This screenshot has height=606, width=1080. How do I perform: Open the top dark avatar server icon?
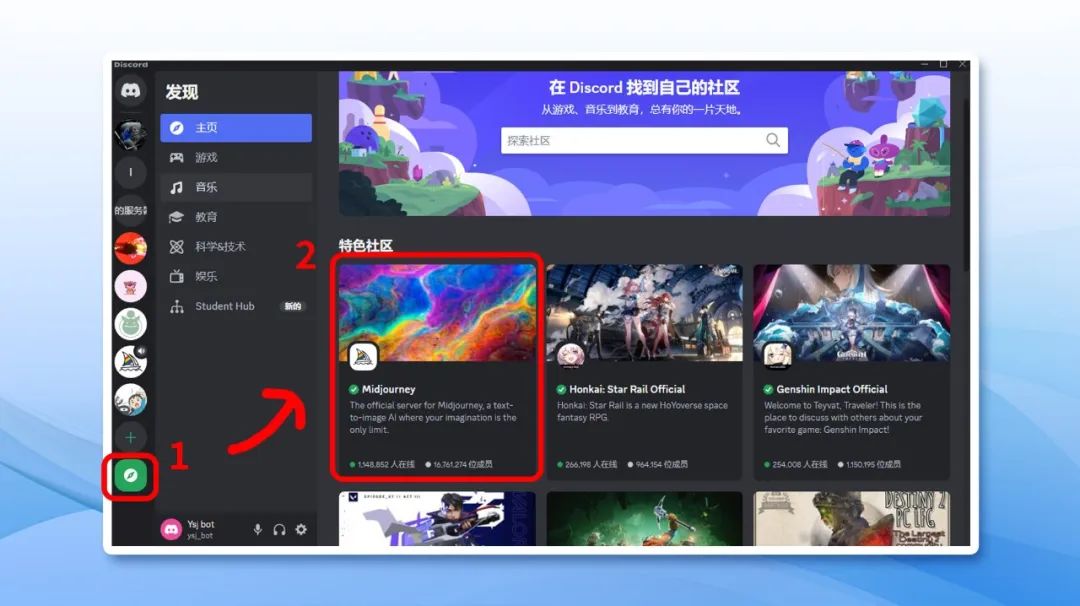(x=130, y=134)
